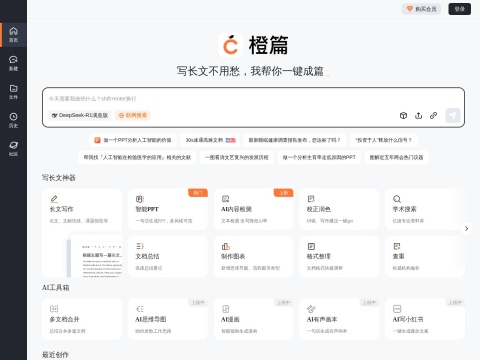Viewport: 480px width, 360px height.
Task: Select the 30s速通高难文档 suggestion chip
Action: [x=210, y=140]
